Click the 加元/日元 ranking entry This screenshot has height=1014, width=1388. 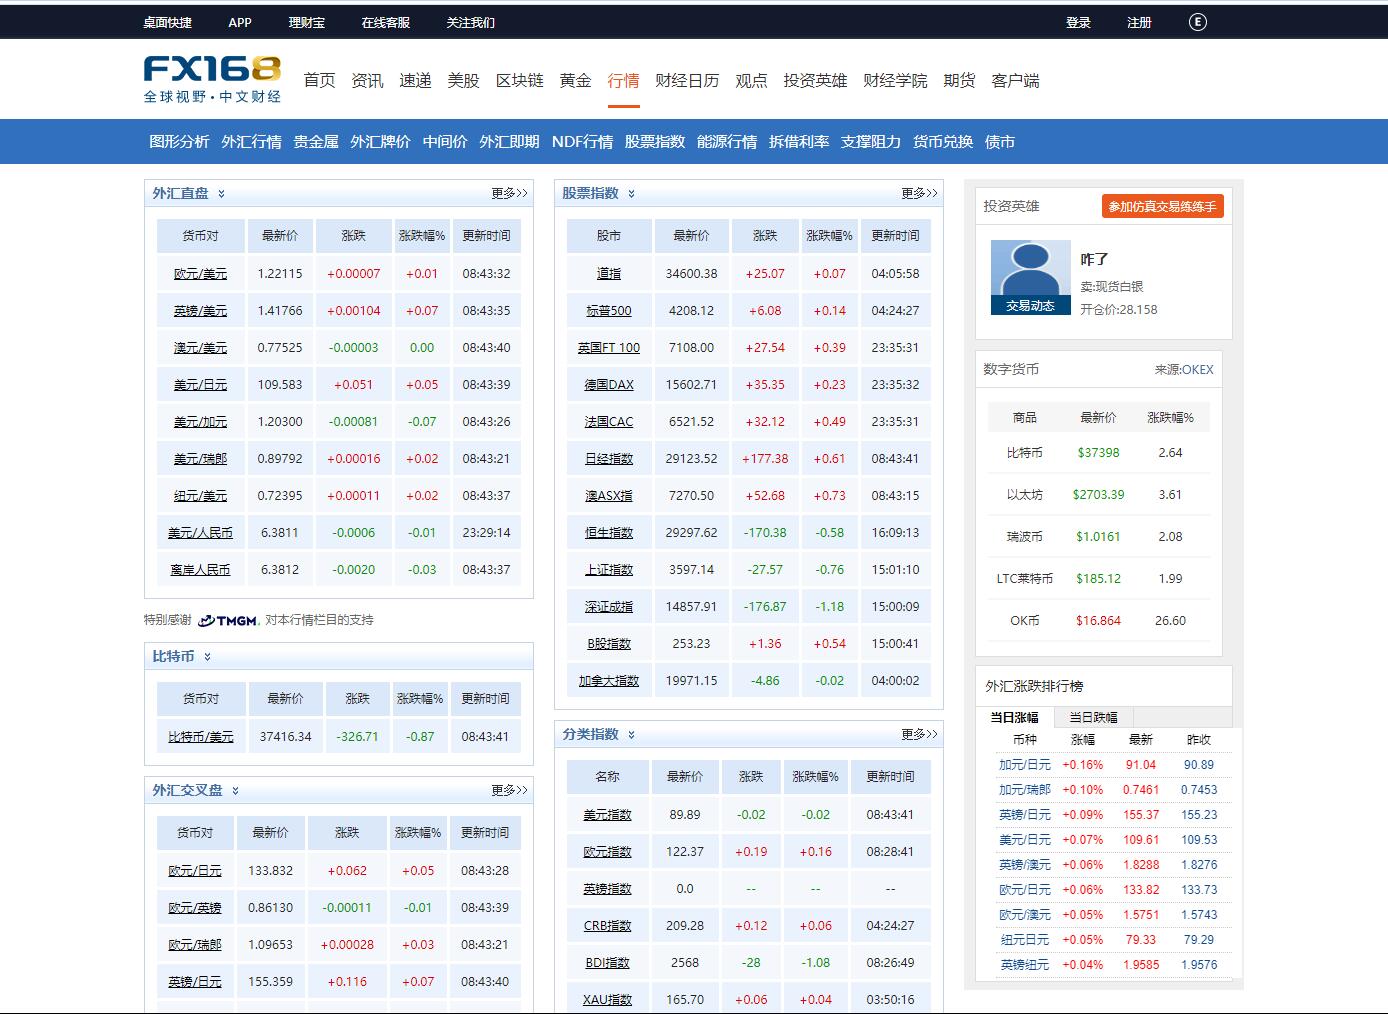(x=1024, y=765)
